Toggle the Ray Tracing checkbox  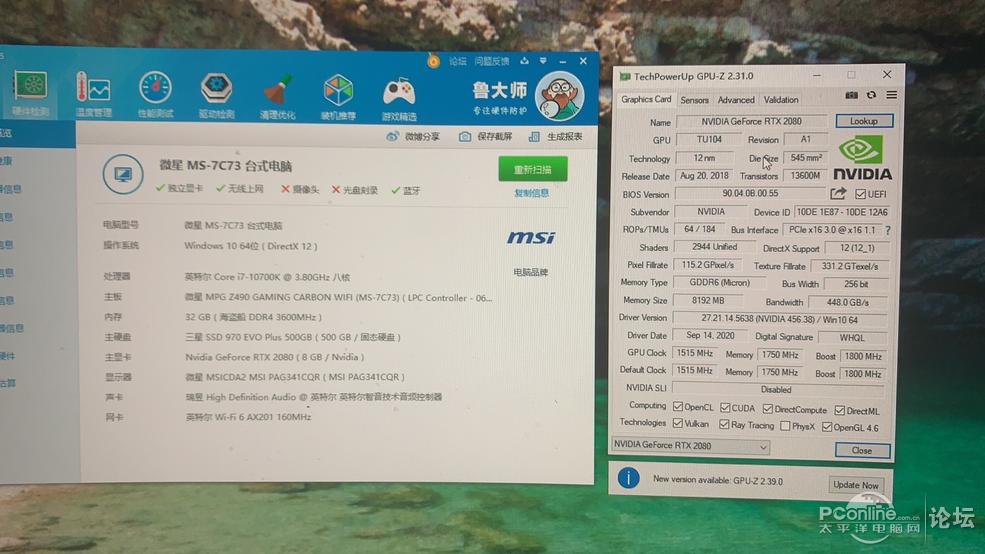pyautogui.click(x=724, y=425)
